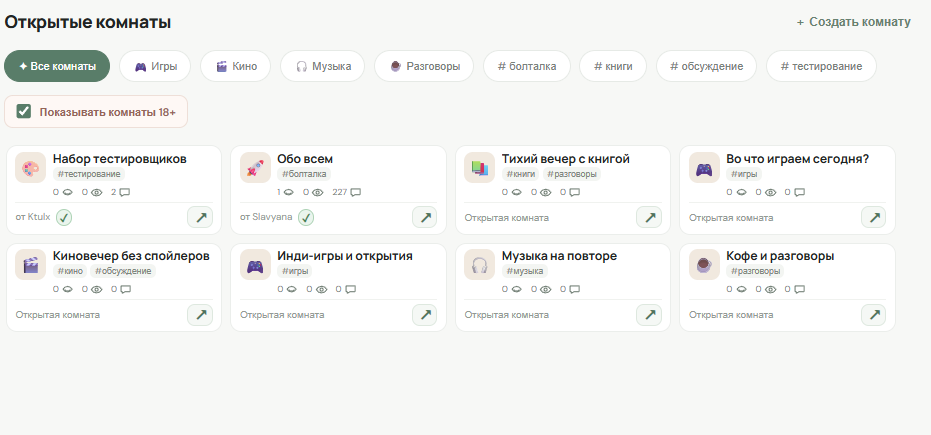Open the Обо всем room arrow
This screenshot has width=931, height=435.
[425, 217]
